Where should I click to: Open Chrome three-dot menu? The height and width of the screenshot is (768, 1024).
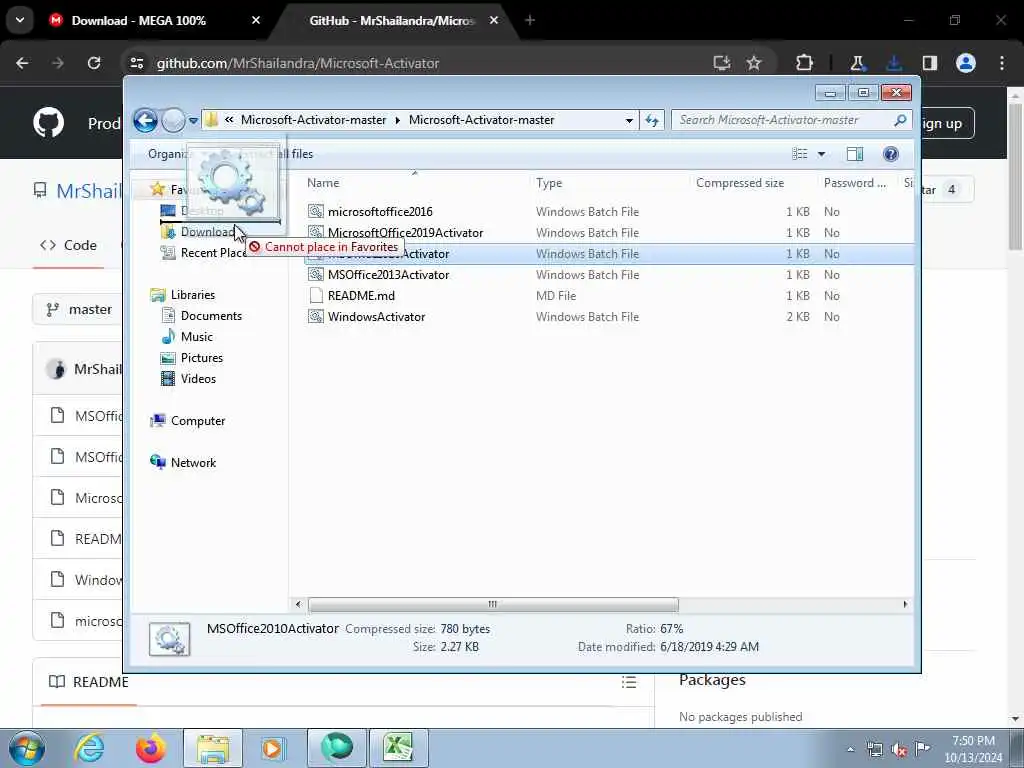pyautogui.click(x=1002, y=63)
